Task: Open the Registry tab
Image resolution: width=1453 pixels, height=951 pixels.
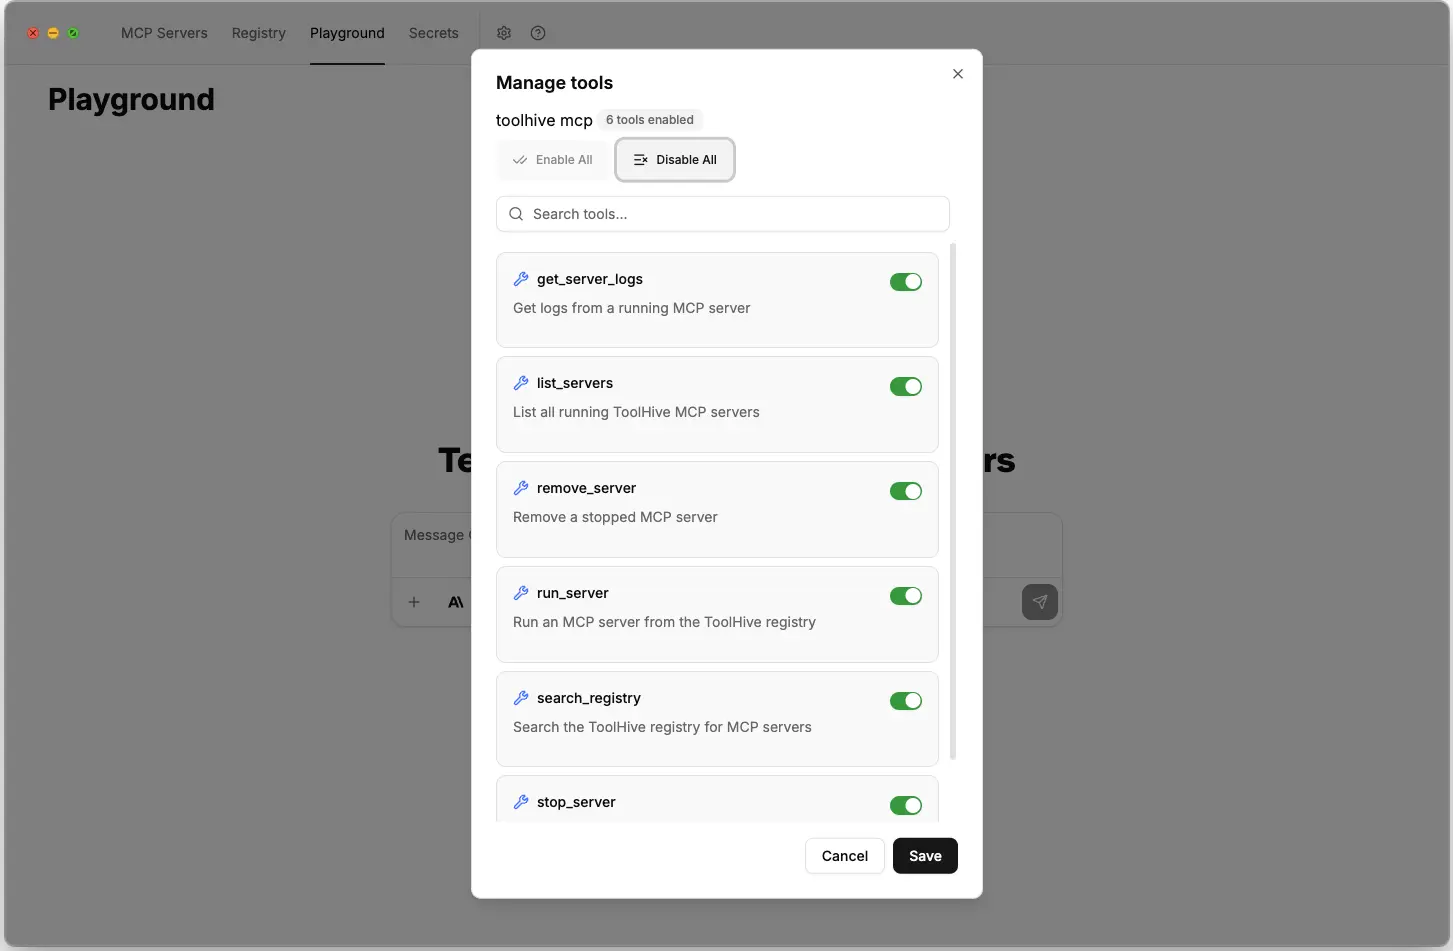Action: coord(258,33)
